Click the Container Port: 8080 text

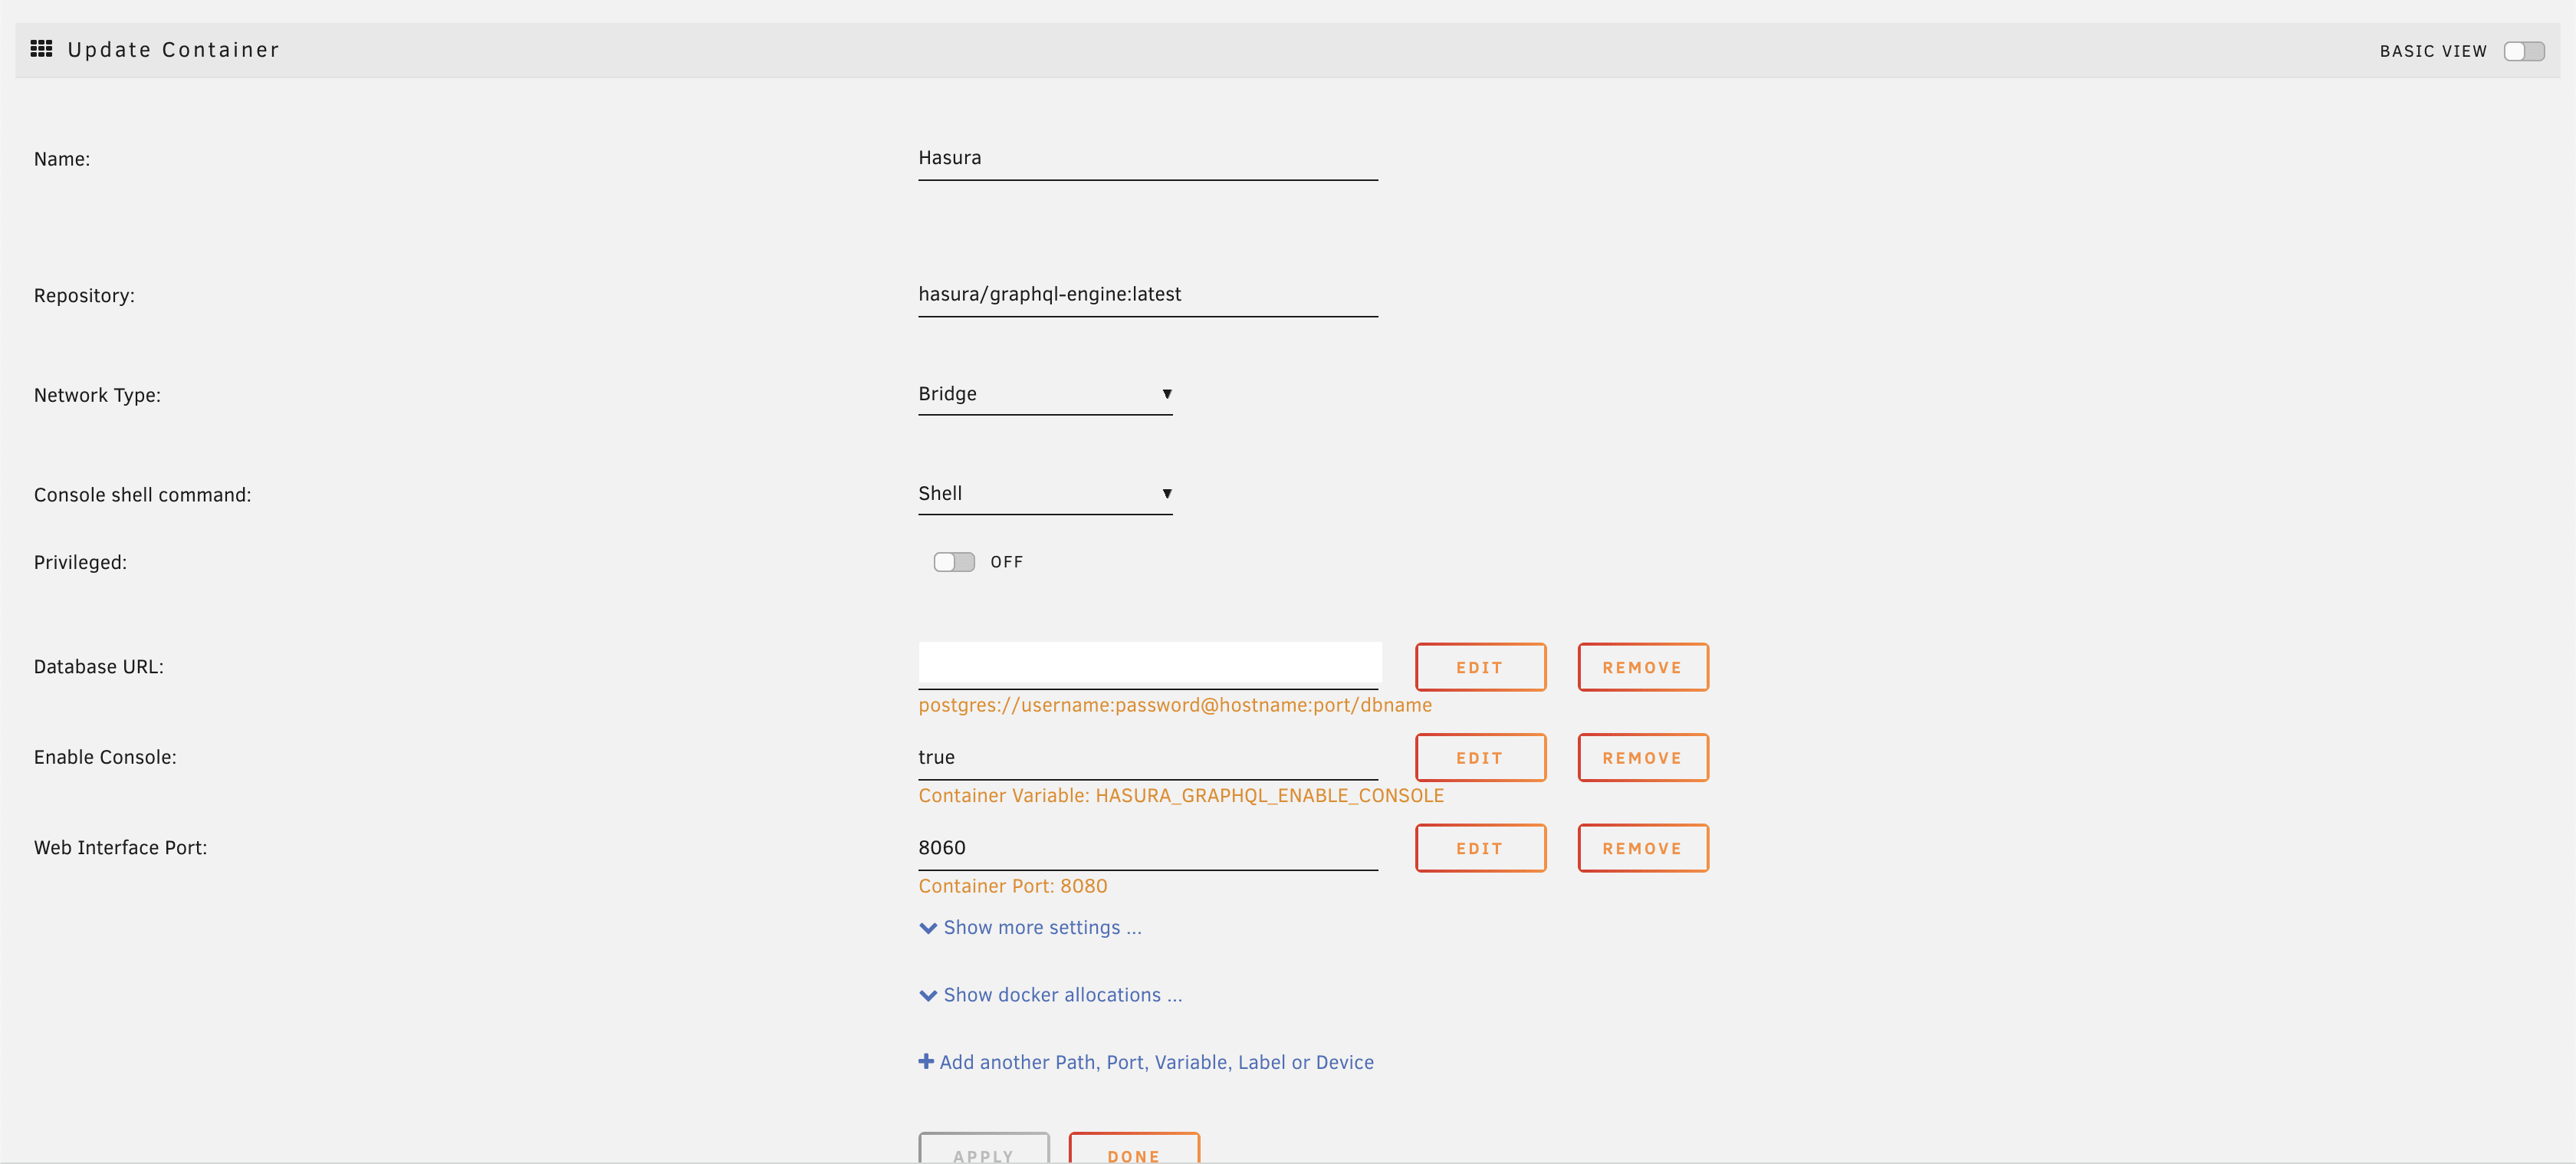[x=1012, y=886]
